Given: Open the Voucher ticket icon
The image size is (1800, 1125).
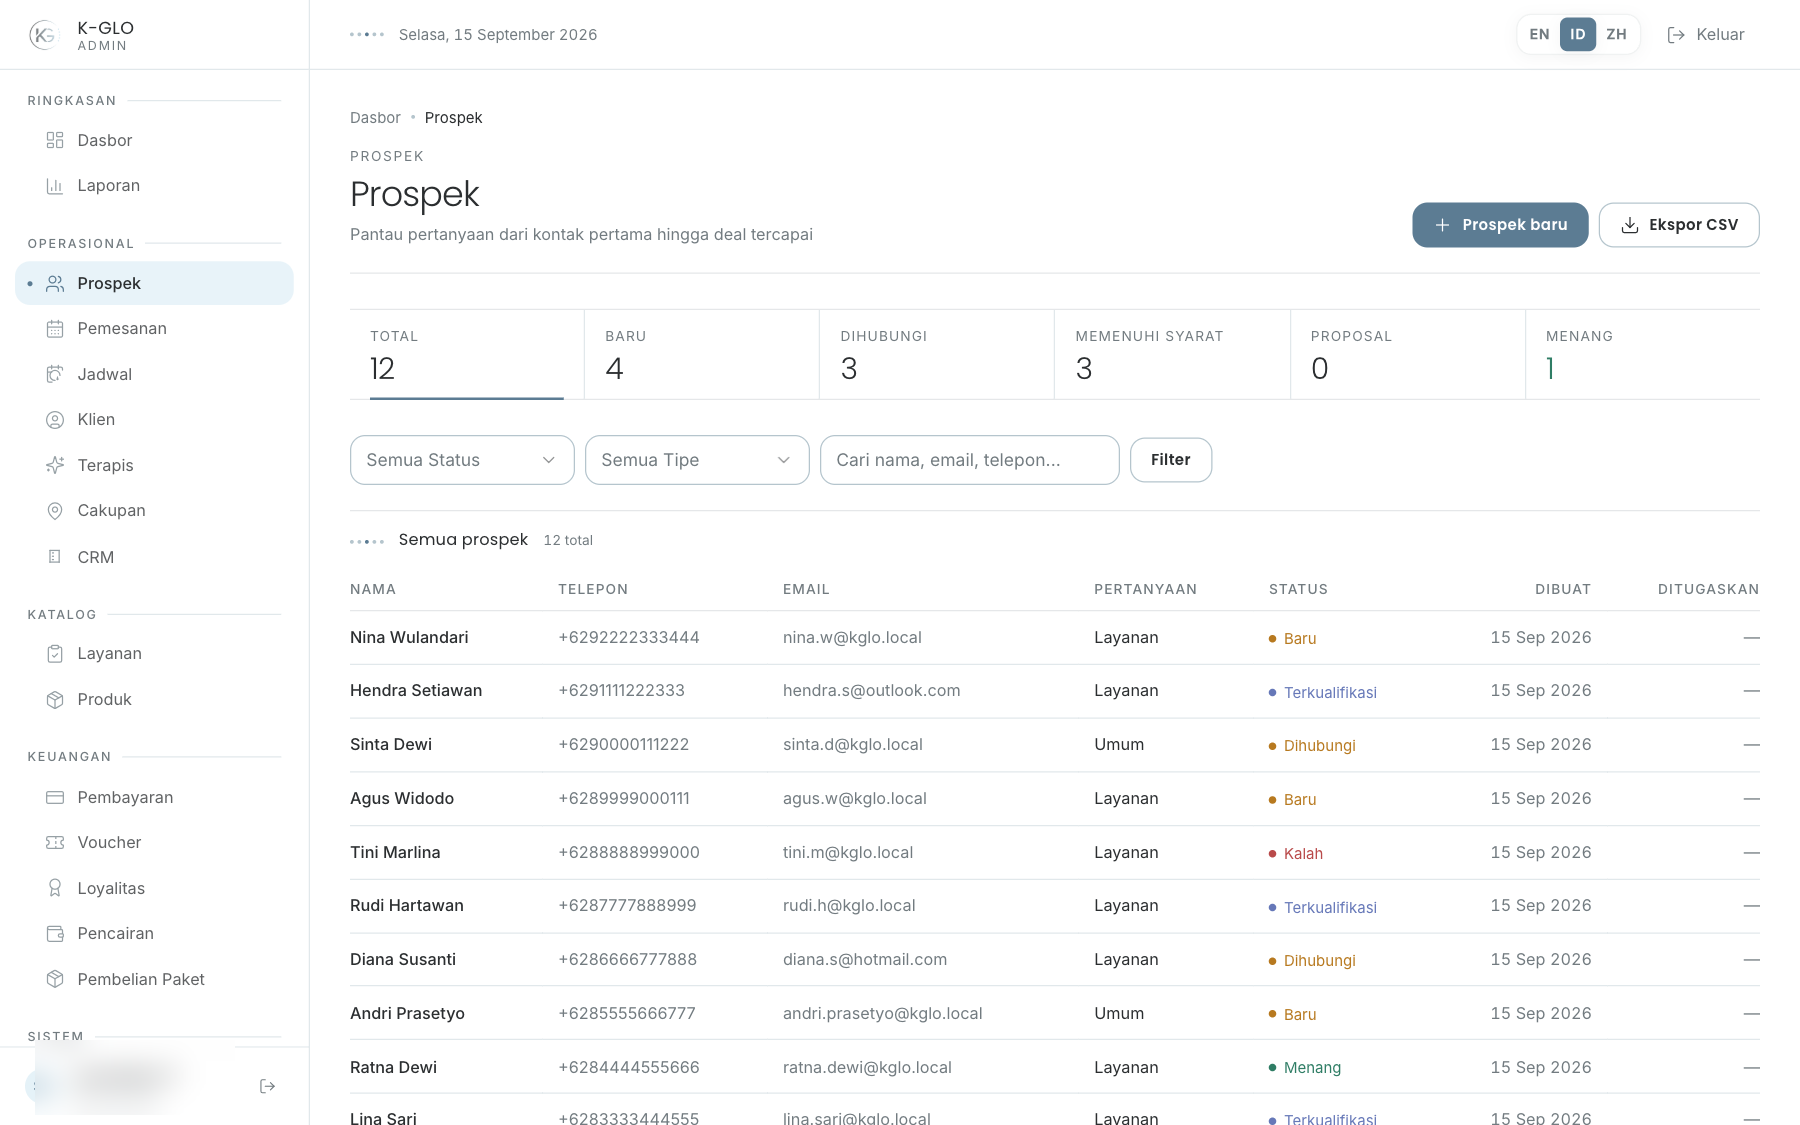Looking at the screenshot, I should click(x=55, y=843).
